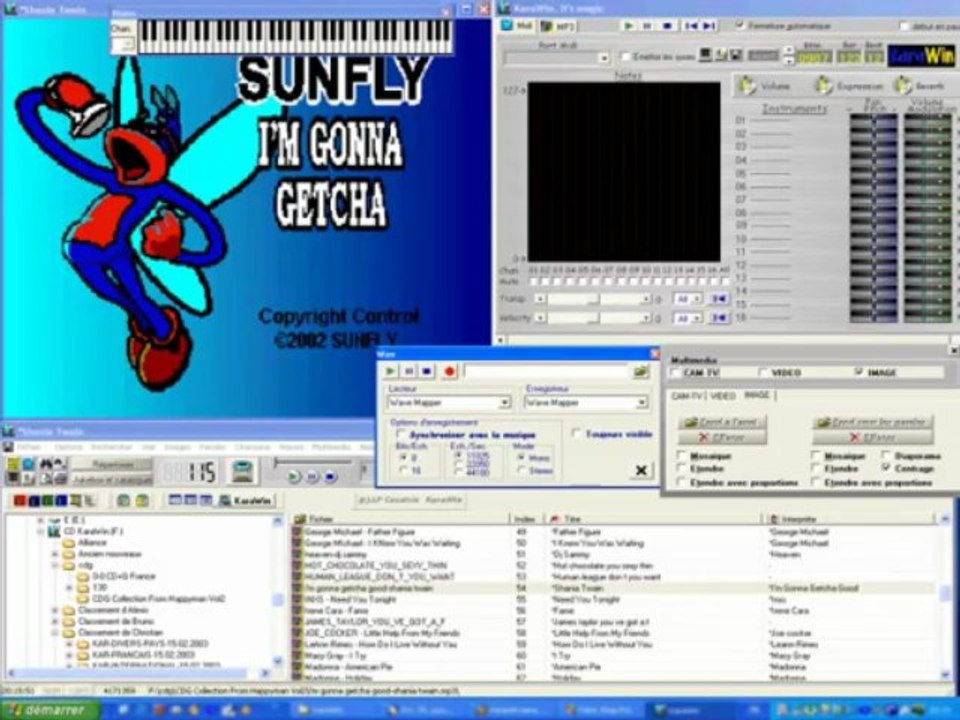Expand the Ancien nouveau folder
The width and height of the screenshot is (960, 720).
pyautogui.click(x=55, y=554)
